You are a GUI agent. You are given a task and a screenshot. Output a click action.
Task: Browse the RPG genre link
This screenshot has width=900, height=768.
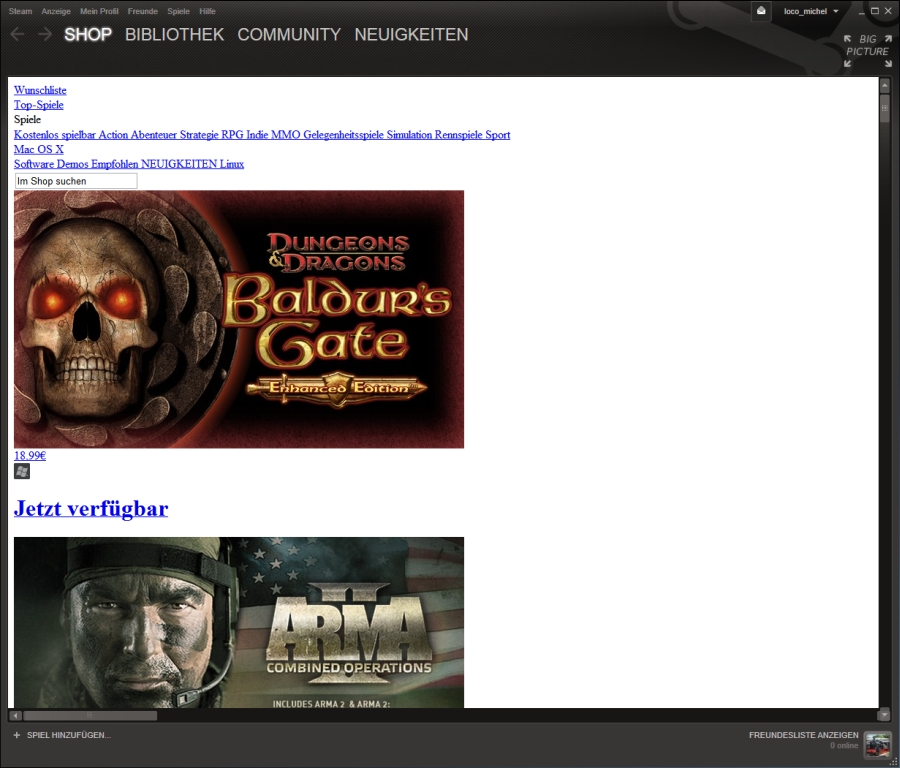232,135
